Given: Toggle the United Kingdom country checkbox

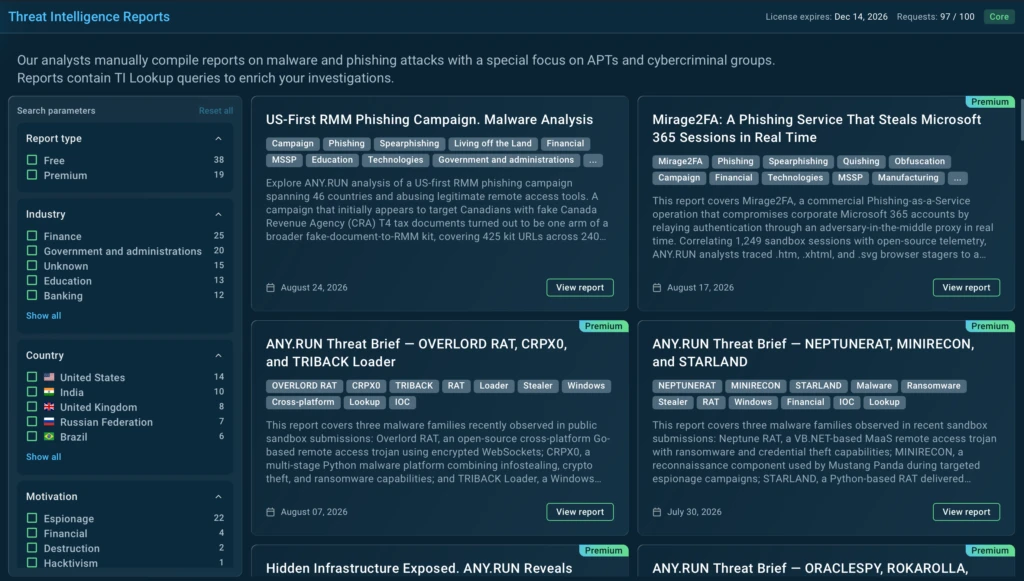Looking at the screenshot, I should pyautogui.click(x=31, y=407).
